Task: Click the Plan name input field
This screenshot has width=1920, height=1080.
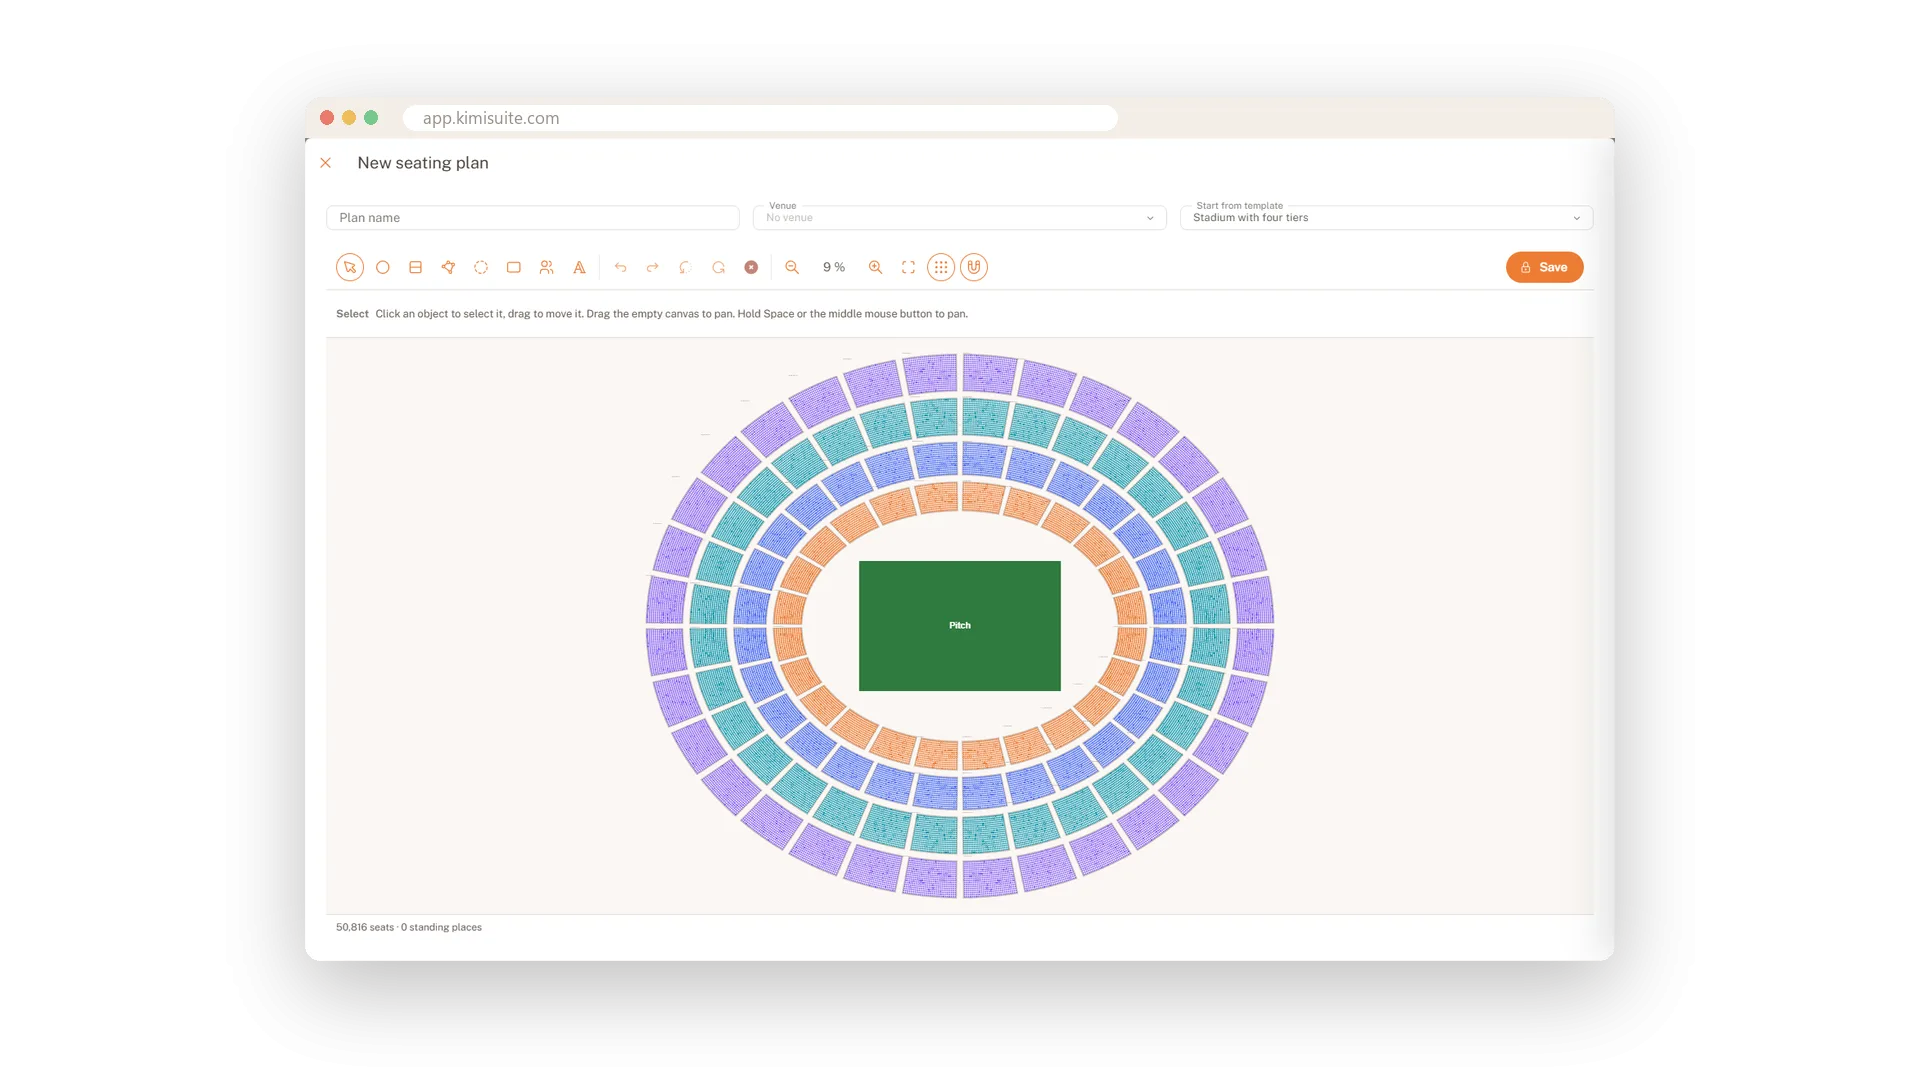Action: [533, 218]
